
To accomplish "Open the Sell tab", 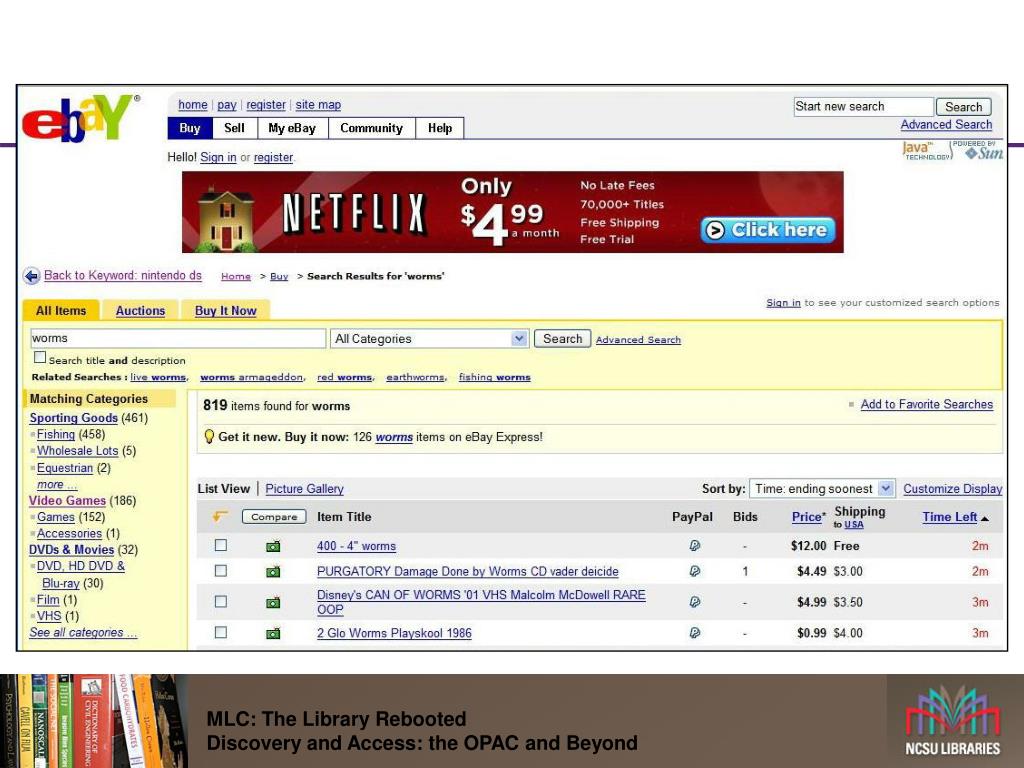I will click(234, 128).
